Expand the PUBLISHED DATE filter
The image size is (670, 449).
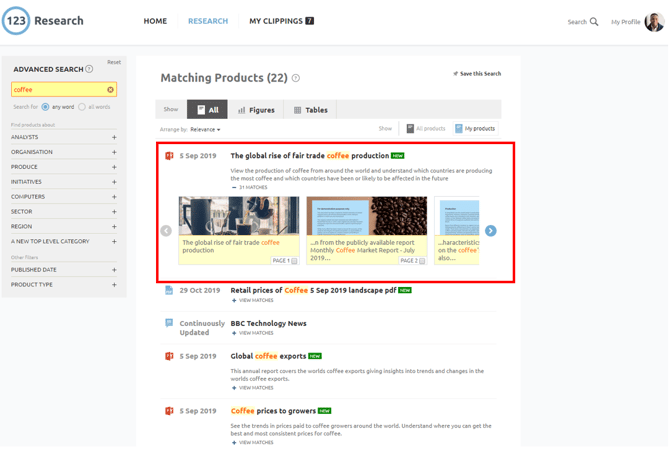(x=114, y=270)
